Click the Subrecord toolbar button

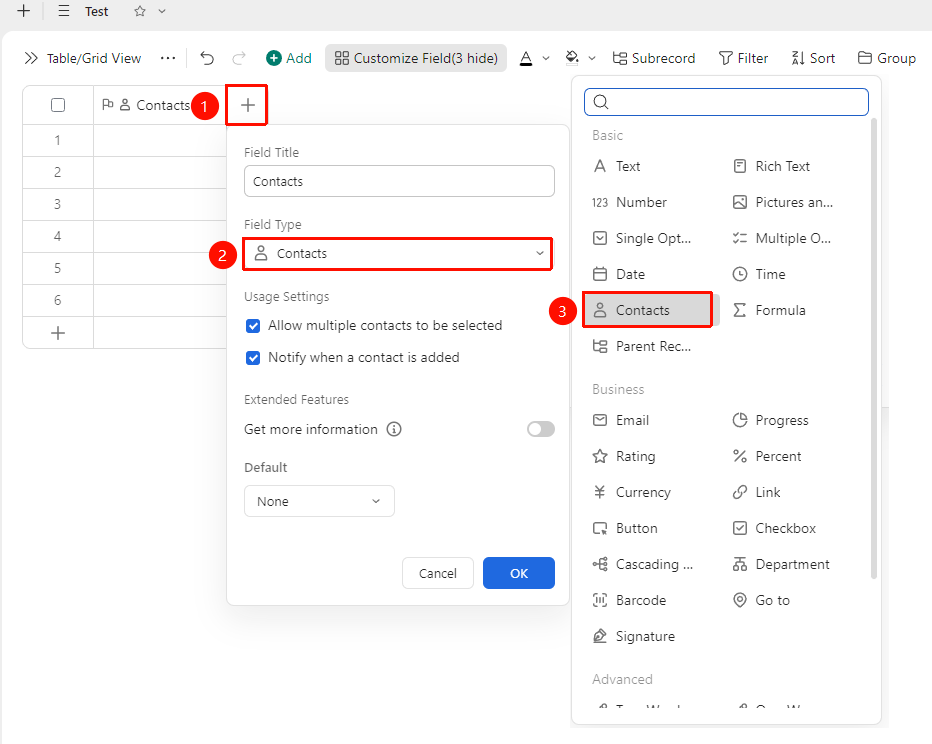(654, 58)
